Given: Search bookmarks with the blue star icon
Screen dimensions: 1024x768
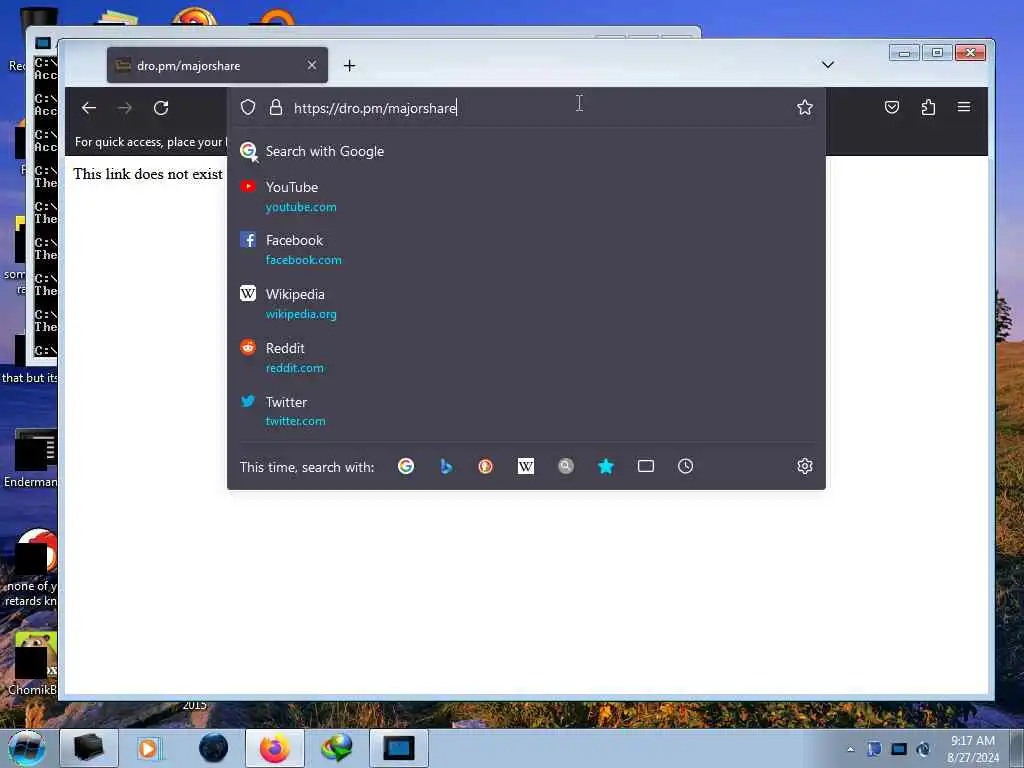Looking at the screenshot, I should tap(606, 466).
